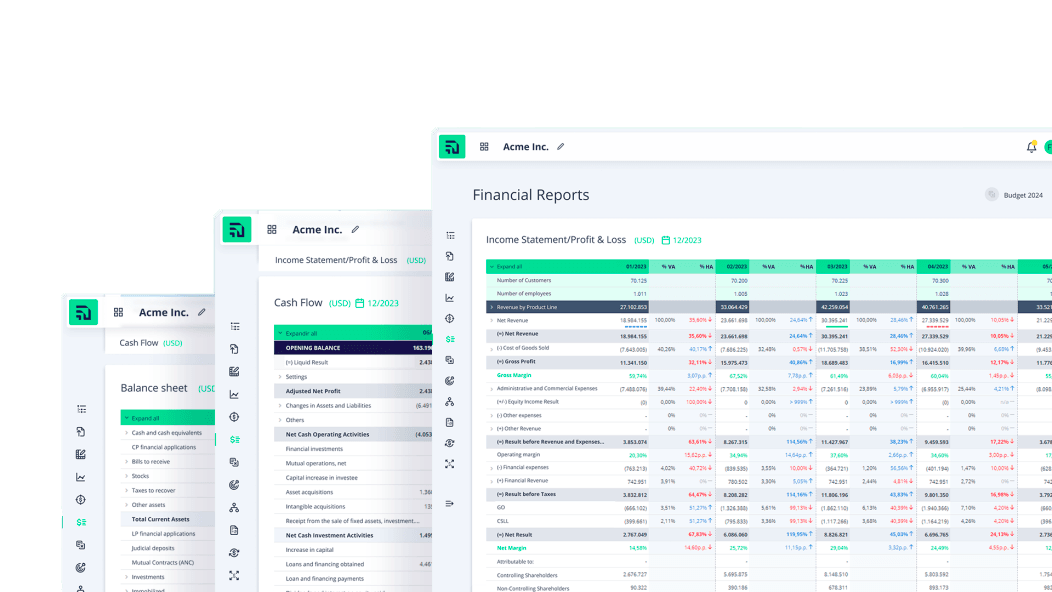Expand Changes in Assets and Liabilities row
Screen dimensions: 1052x592
280,406
